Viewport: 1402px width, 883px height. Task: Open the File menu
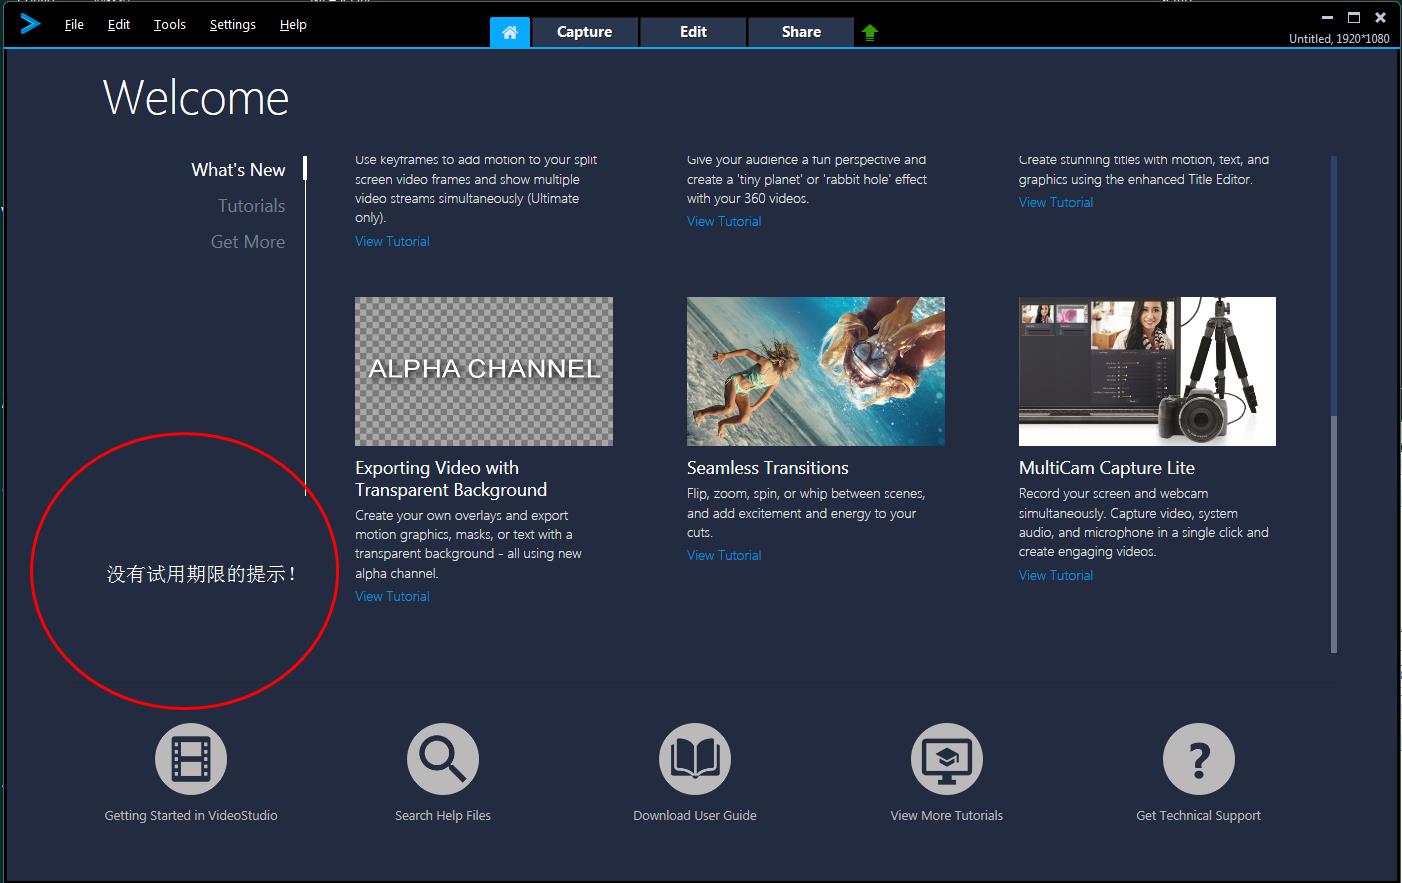point(74,24)
